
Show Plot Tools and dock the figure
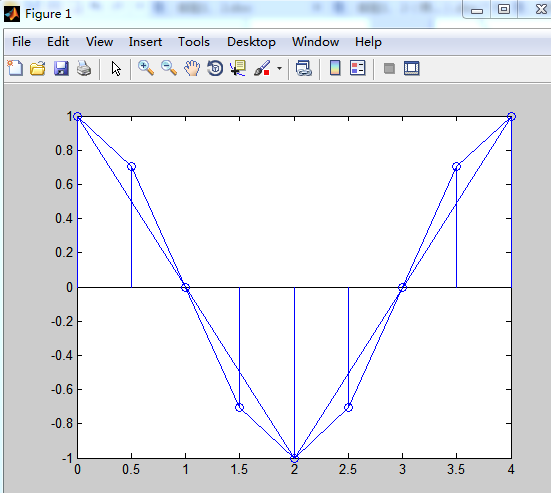point(411,68)
